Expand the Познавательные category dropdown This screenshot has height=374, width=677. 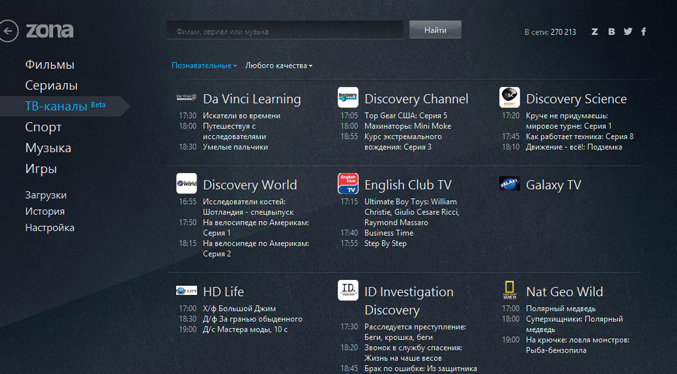(204, 66)
